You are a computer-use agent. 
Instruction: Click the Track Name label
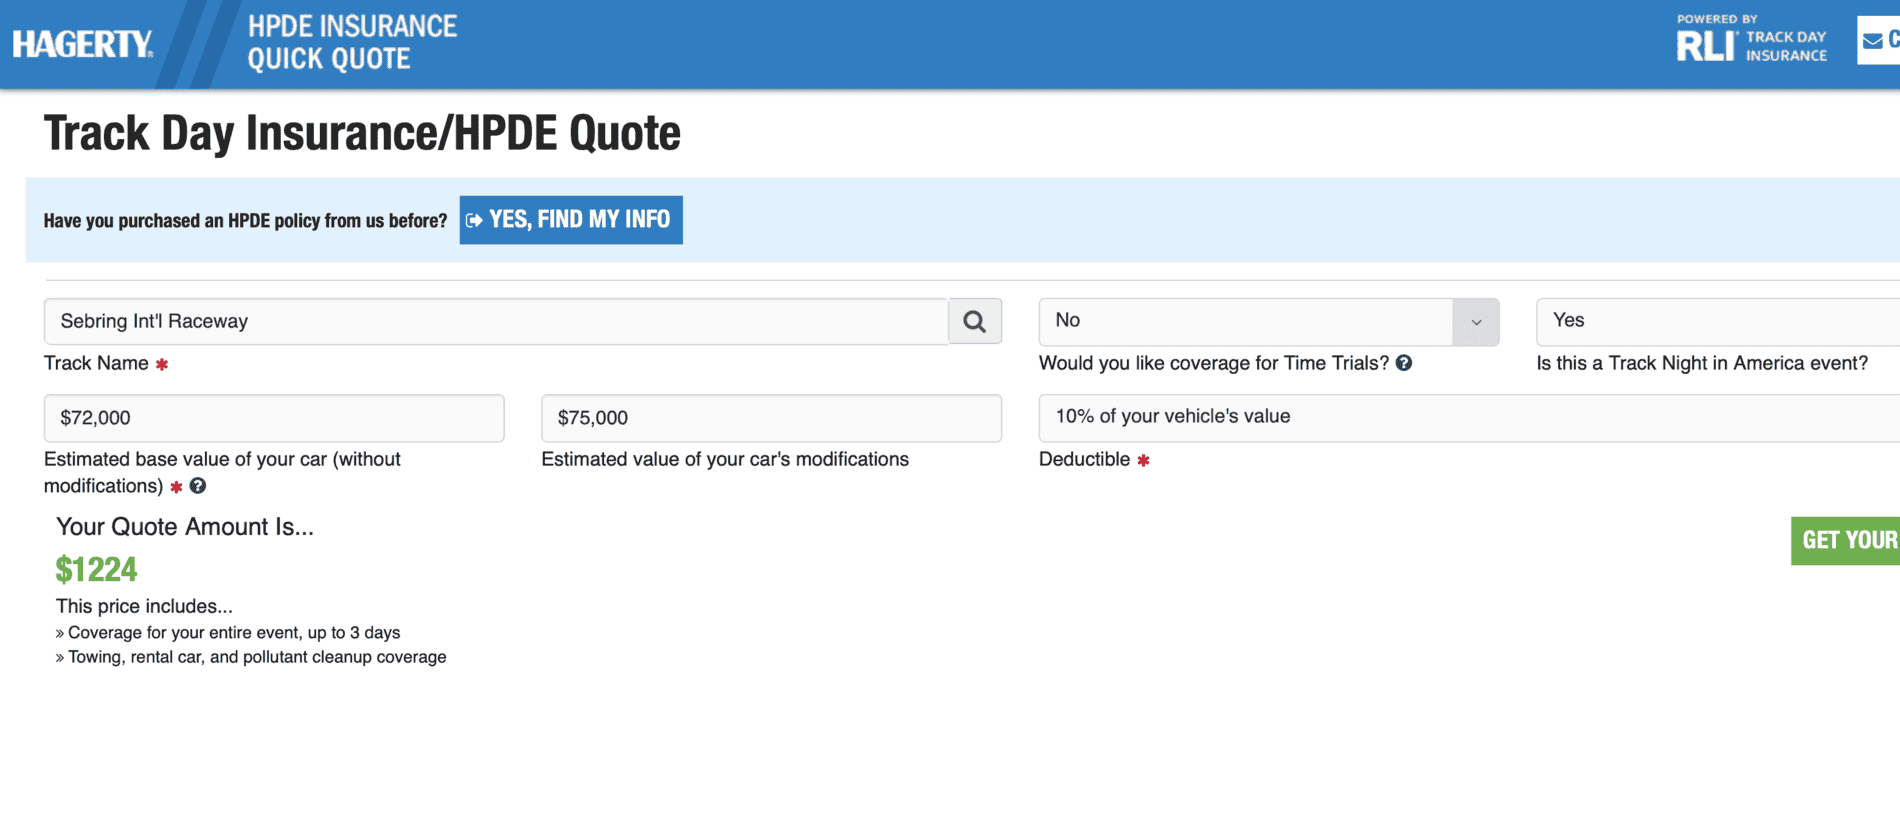pyautogui.click(x=96, y=363)
